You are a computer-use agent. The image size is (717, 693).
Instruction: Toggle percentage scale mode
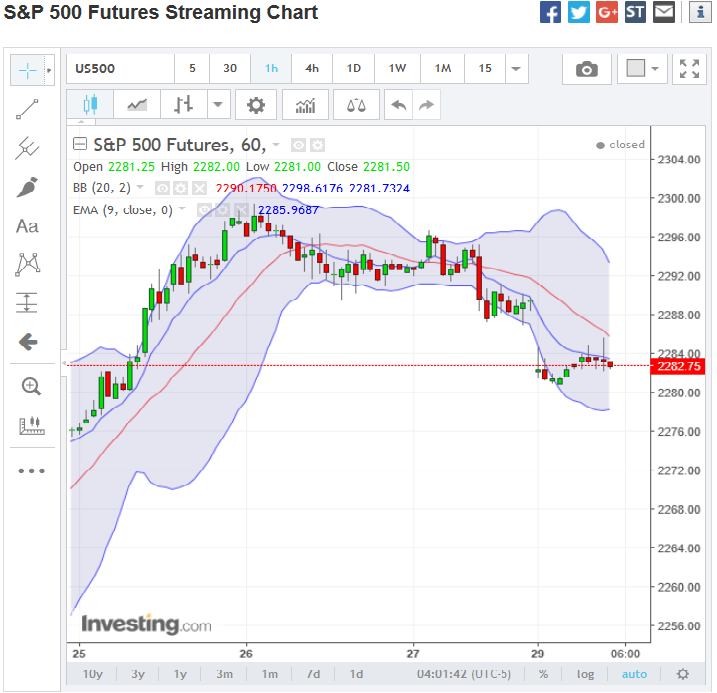click(542, 674)
